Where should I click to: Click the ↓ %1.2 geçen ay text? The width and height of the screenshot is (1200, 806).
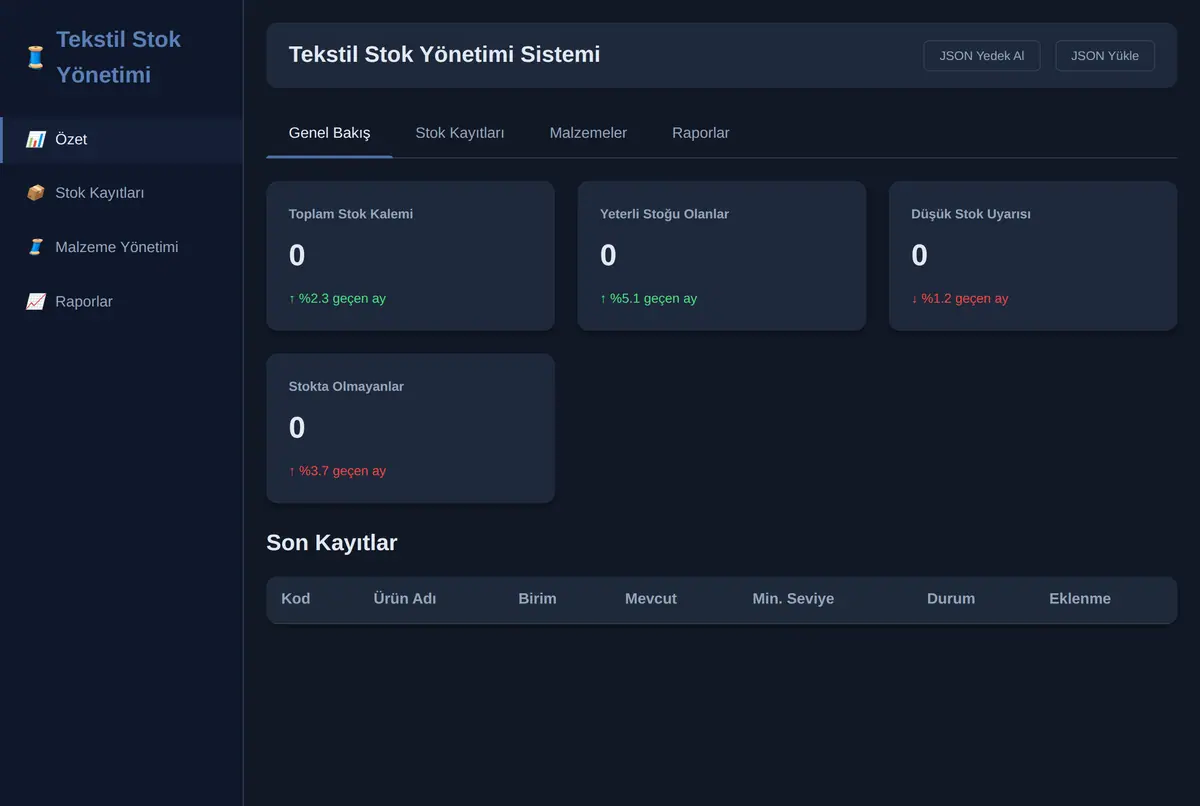click(960, 298)
